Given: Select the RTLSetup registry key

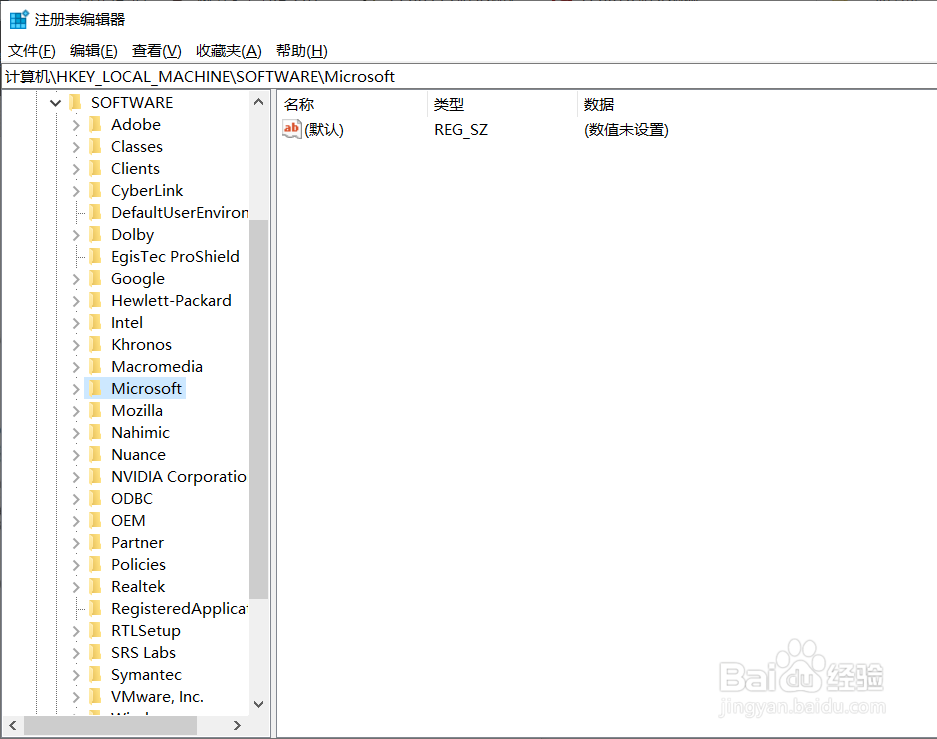Looking at the screenshot, I should pyautogui.click(x=146, y=630).
